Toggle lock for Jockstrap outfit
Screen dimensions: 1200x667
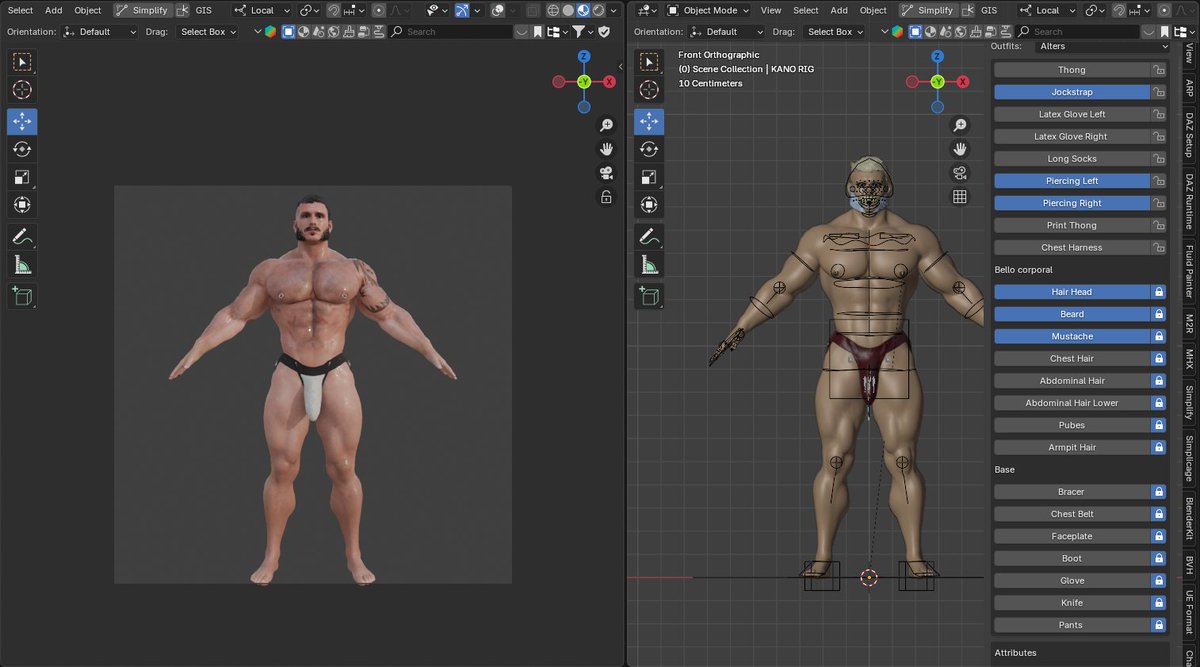[1159, 92]
